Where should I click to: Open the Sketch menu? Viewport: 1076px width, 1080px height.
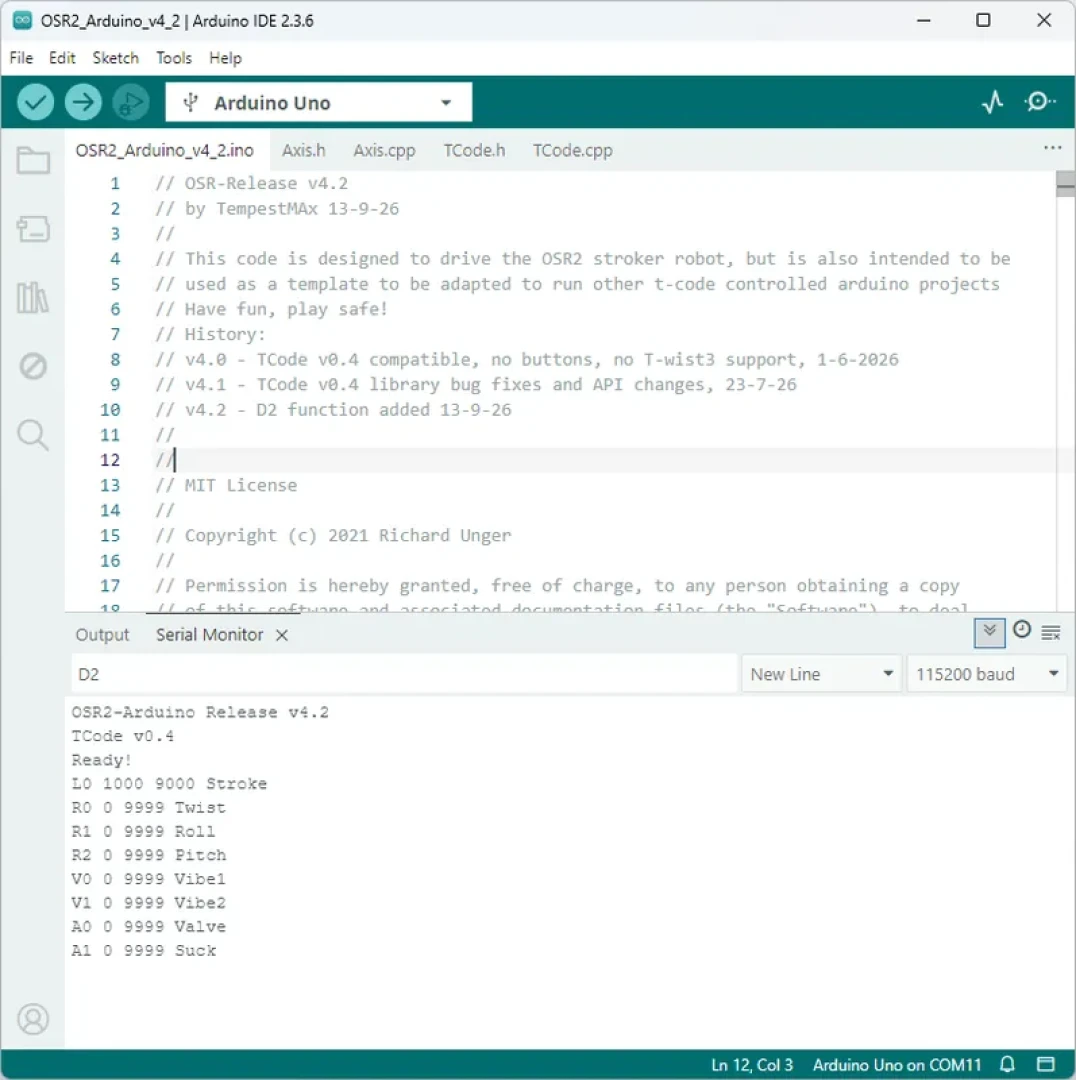coord(116,58)
